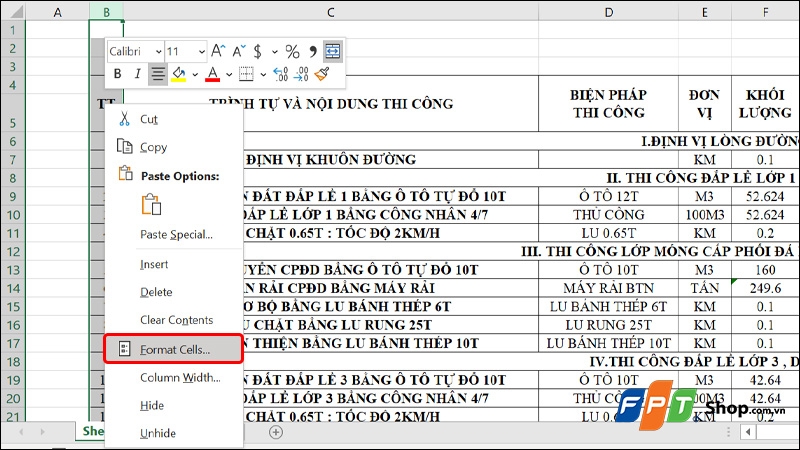Apply Comma Style formatting

pos(313,51)
